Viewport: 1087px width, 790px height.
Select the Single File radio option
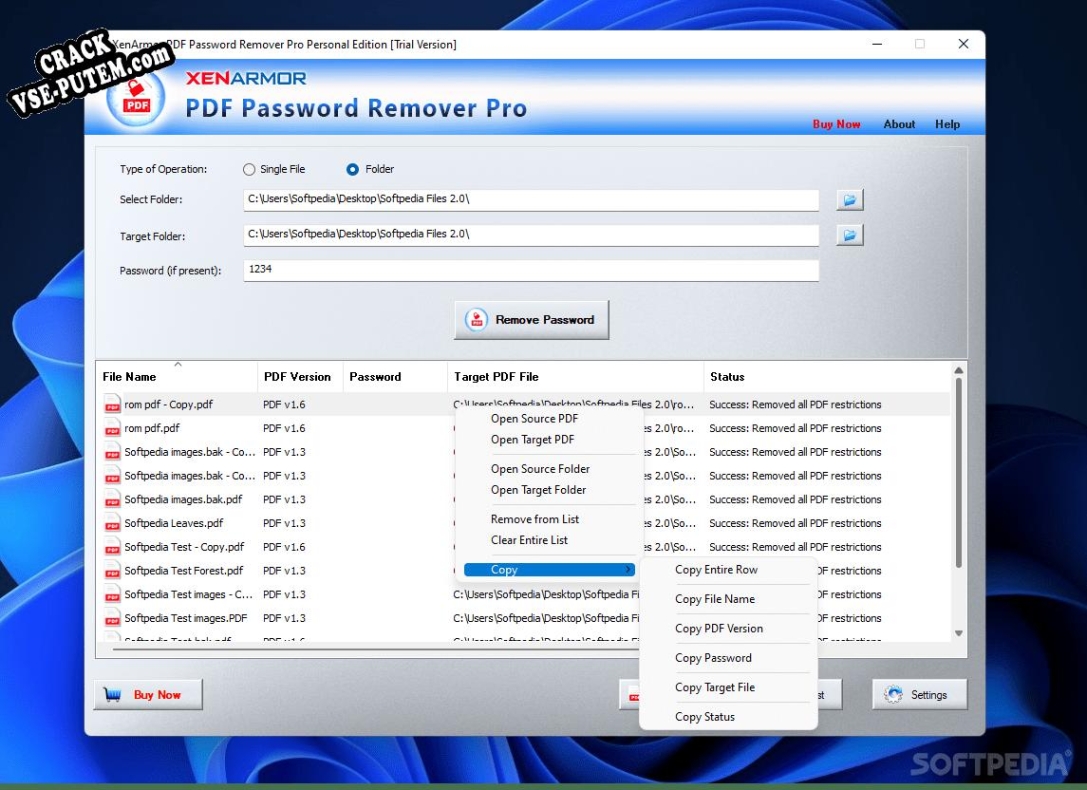249,170
